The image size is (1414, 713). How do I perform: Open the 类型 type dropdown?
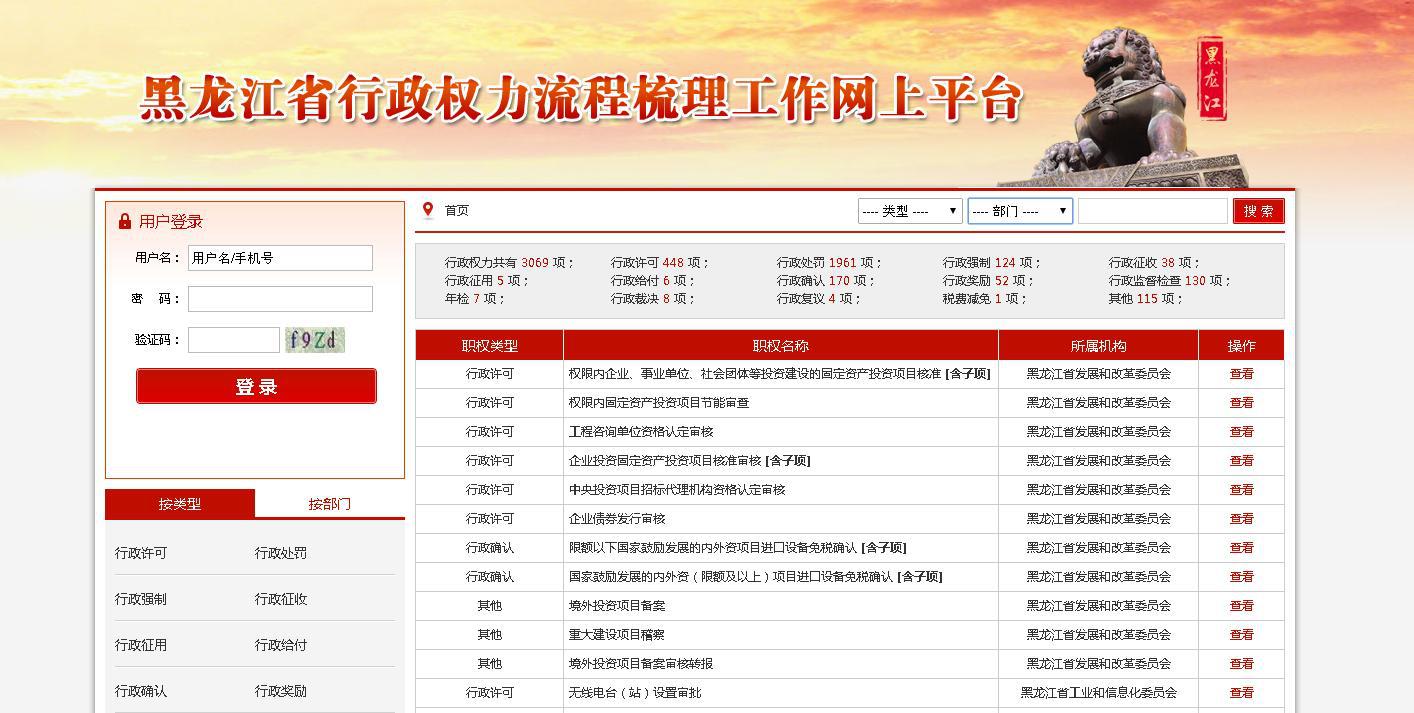910,211
